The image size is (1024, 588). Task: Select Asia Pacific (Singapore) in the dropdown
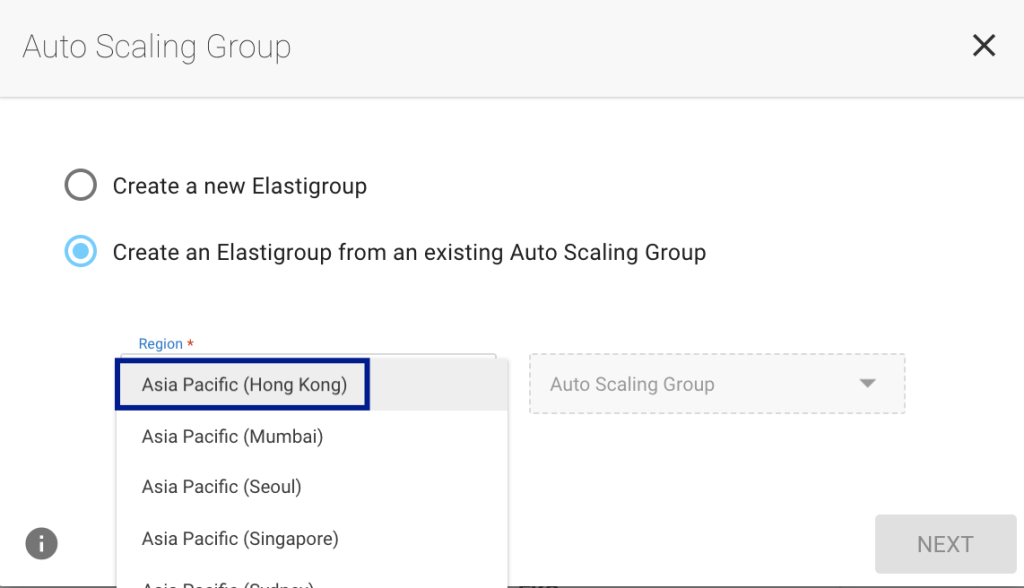coord(240,538)
